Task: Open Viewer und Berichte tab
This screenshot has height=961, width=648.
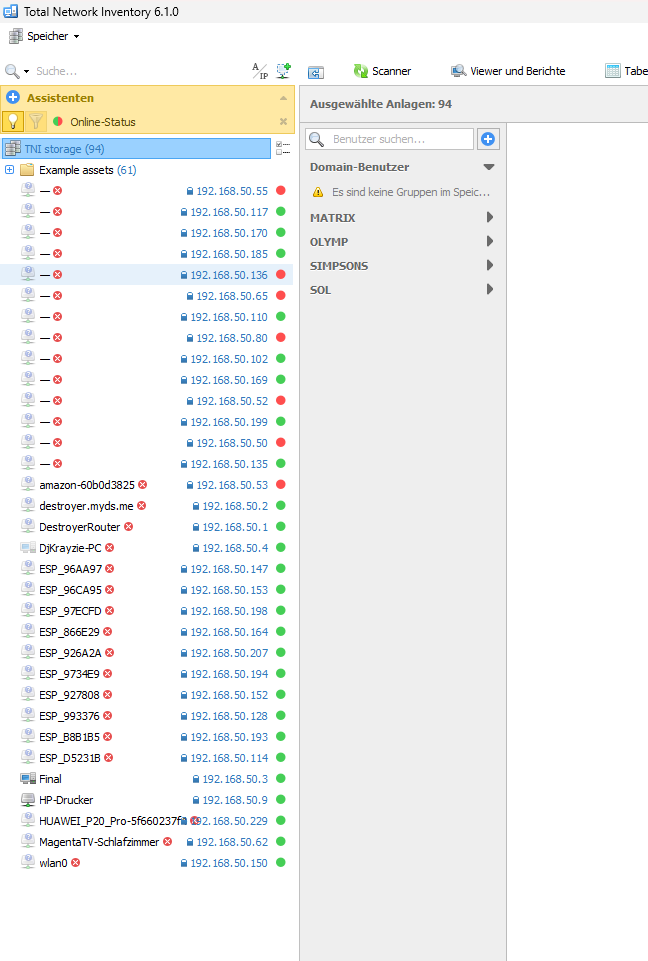Action: [508, 71]
